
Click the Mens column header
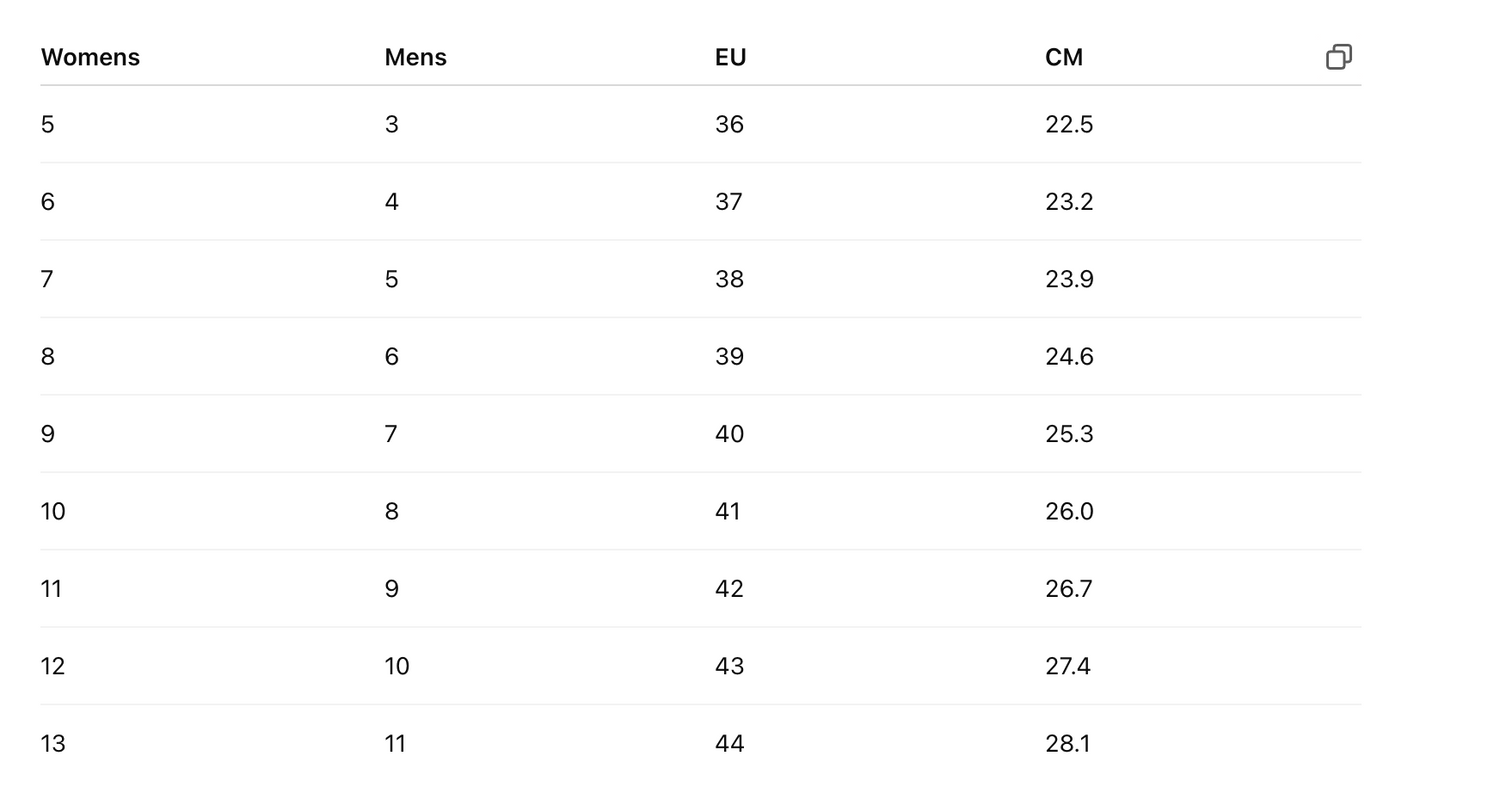[x=415, y=58]
